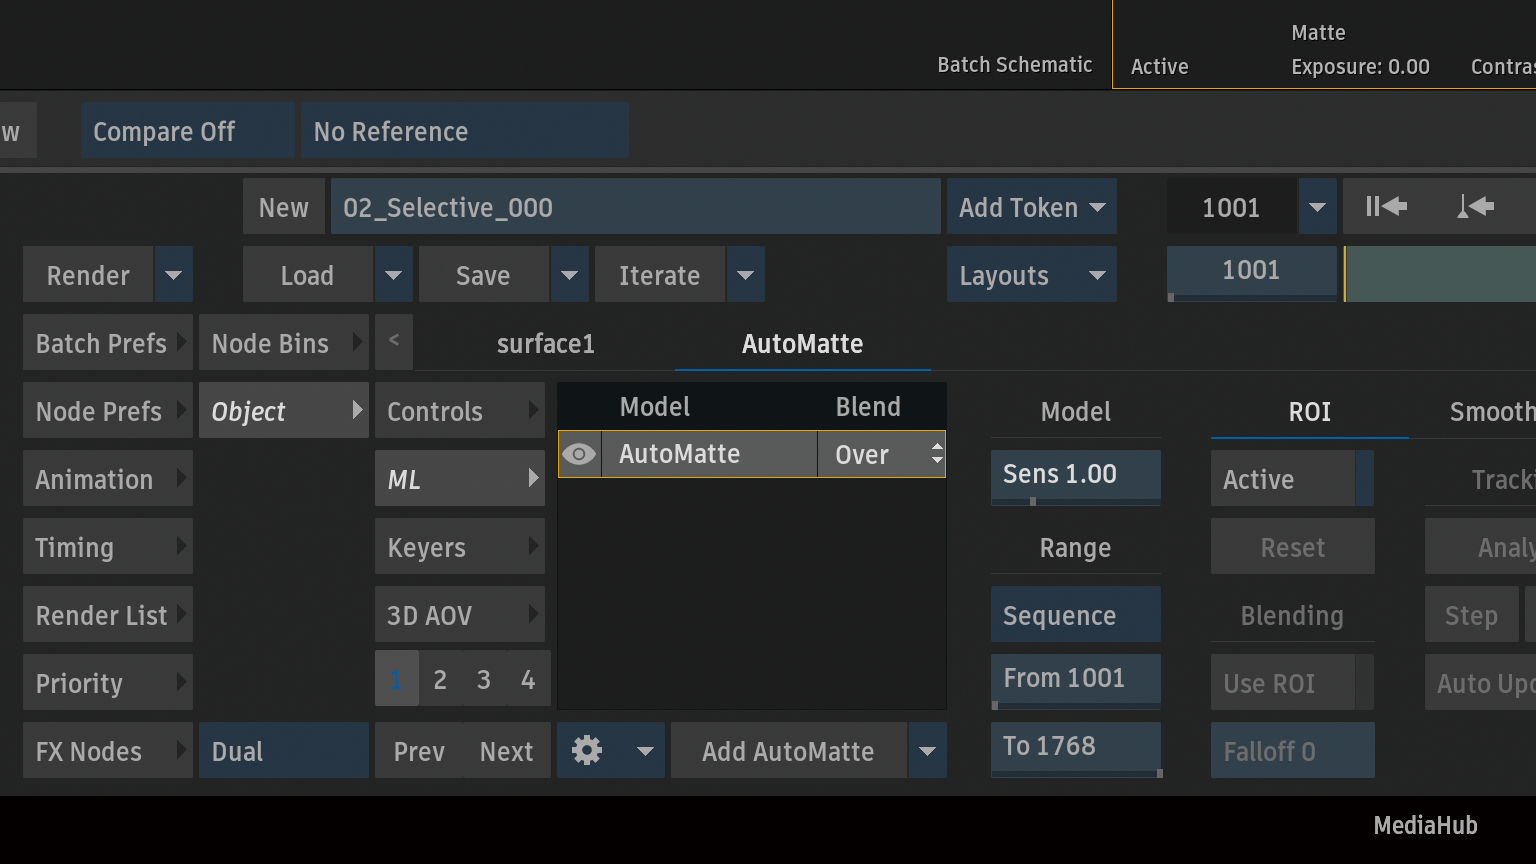Click the Add AutoMatte button
The height and width of the screenshot is (864, 1536).
tap(788, 751)
